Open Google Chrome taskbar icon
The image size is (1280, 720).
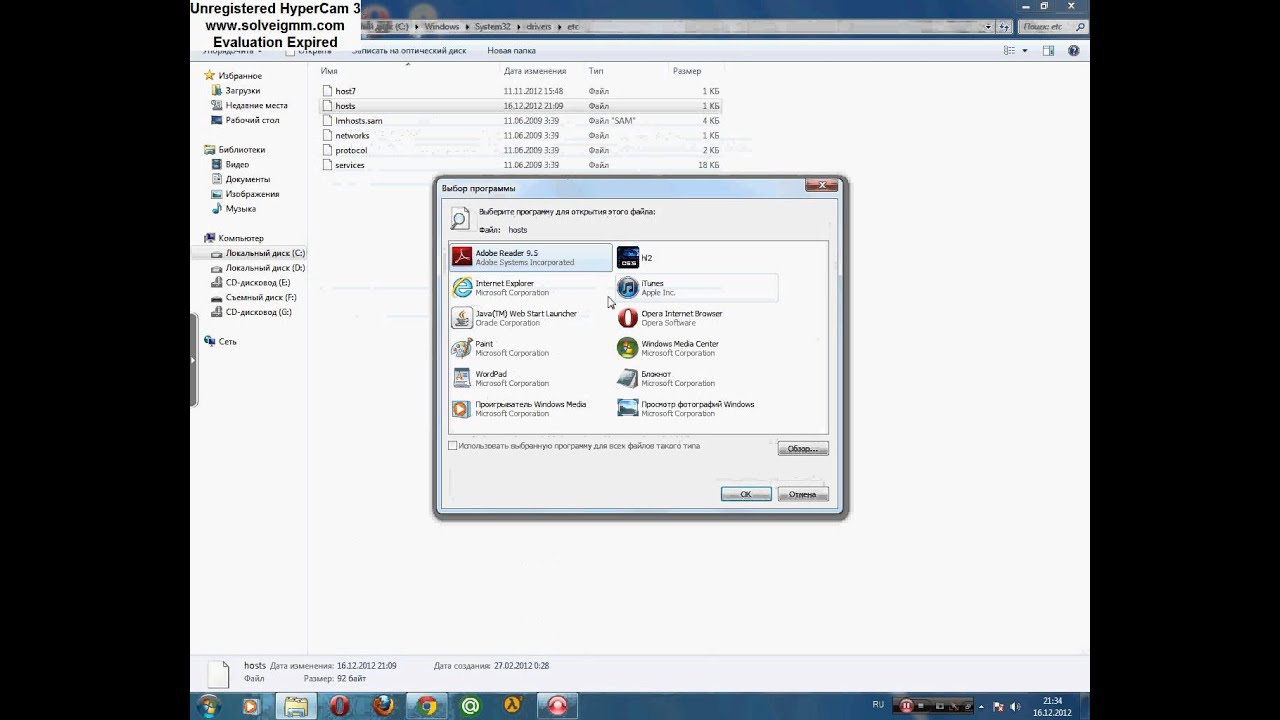(x=427, y=706)
